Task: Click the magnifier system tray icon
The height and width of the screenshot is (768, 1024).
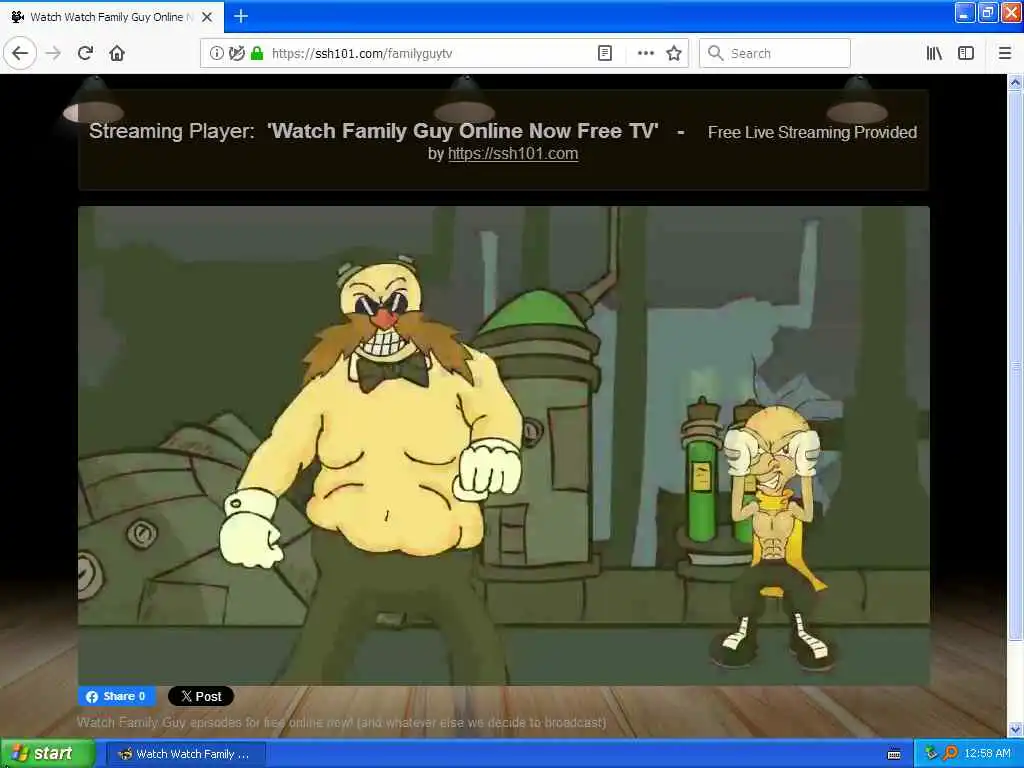Action: (950, 754)
